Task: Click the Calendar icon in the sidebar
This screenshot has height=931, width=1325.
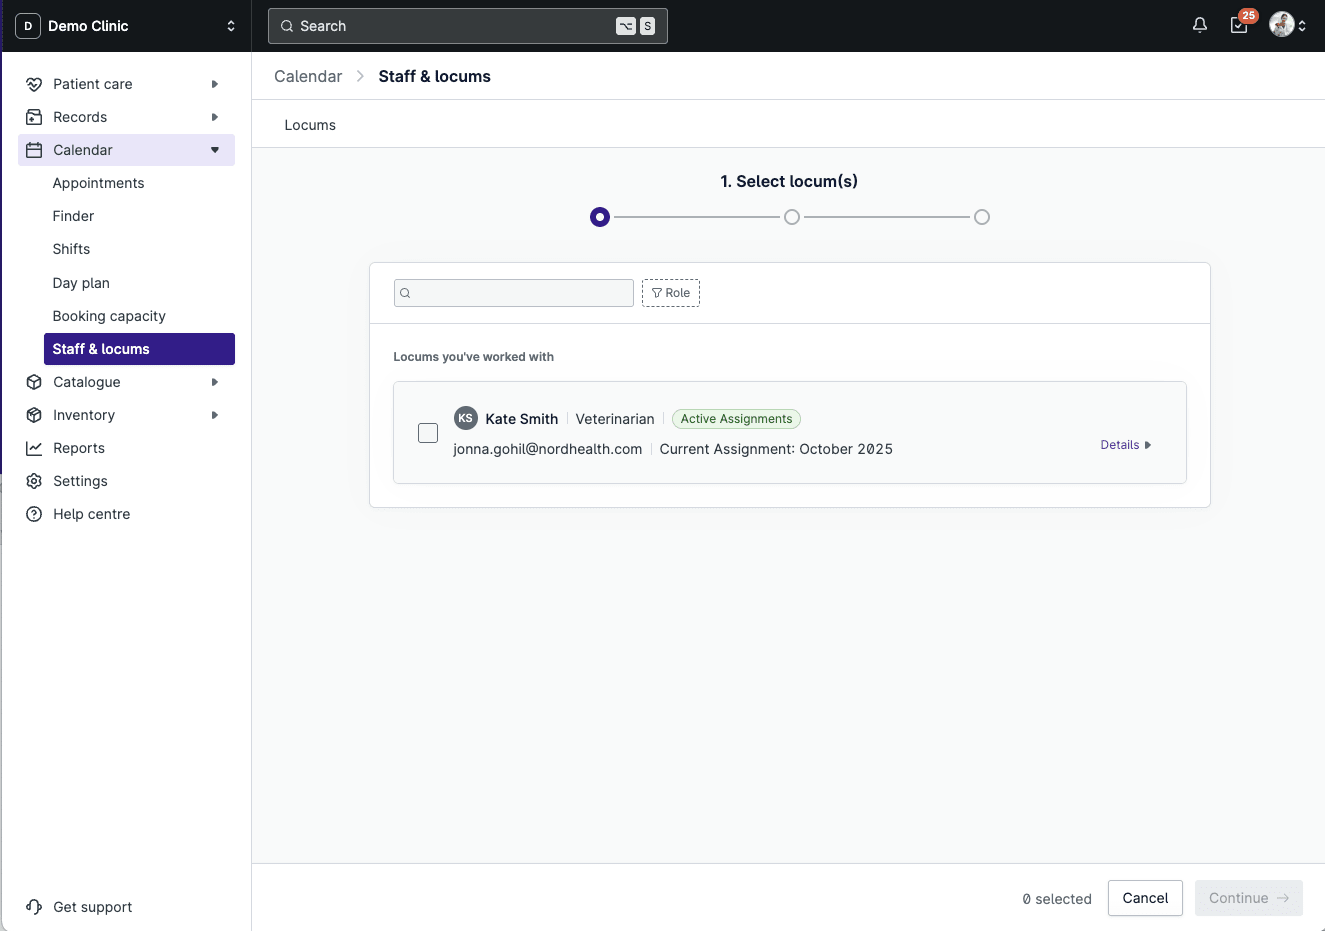Action: (35, 150)
